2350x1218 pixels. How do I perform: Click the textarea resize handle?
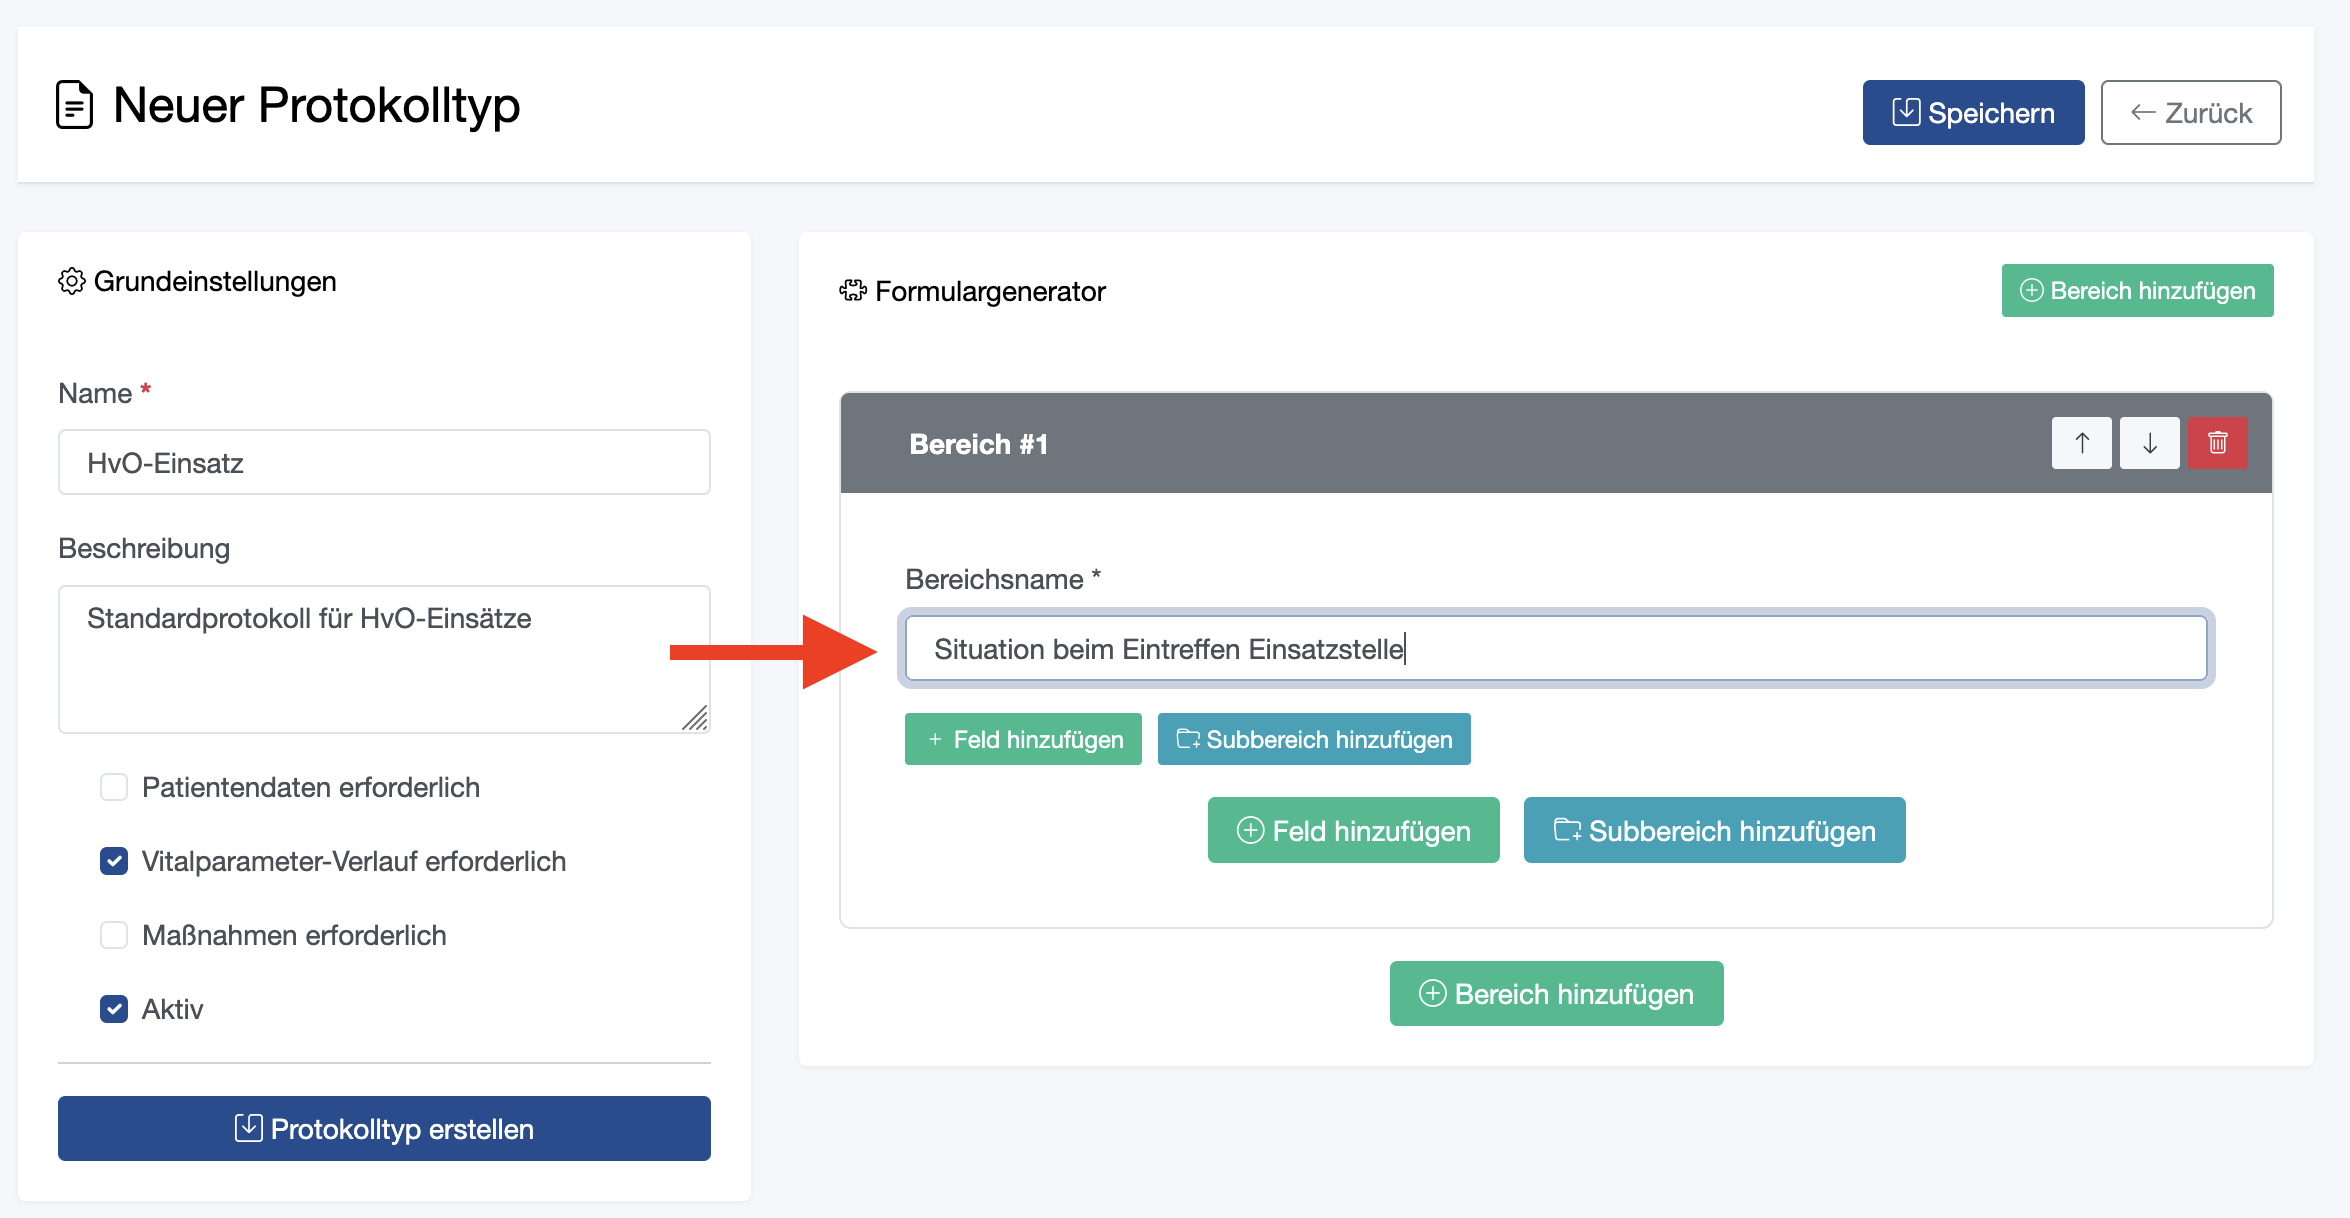point(695,718)
